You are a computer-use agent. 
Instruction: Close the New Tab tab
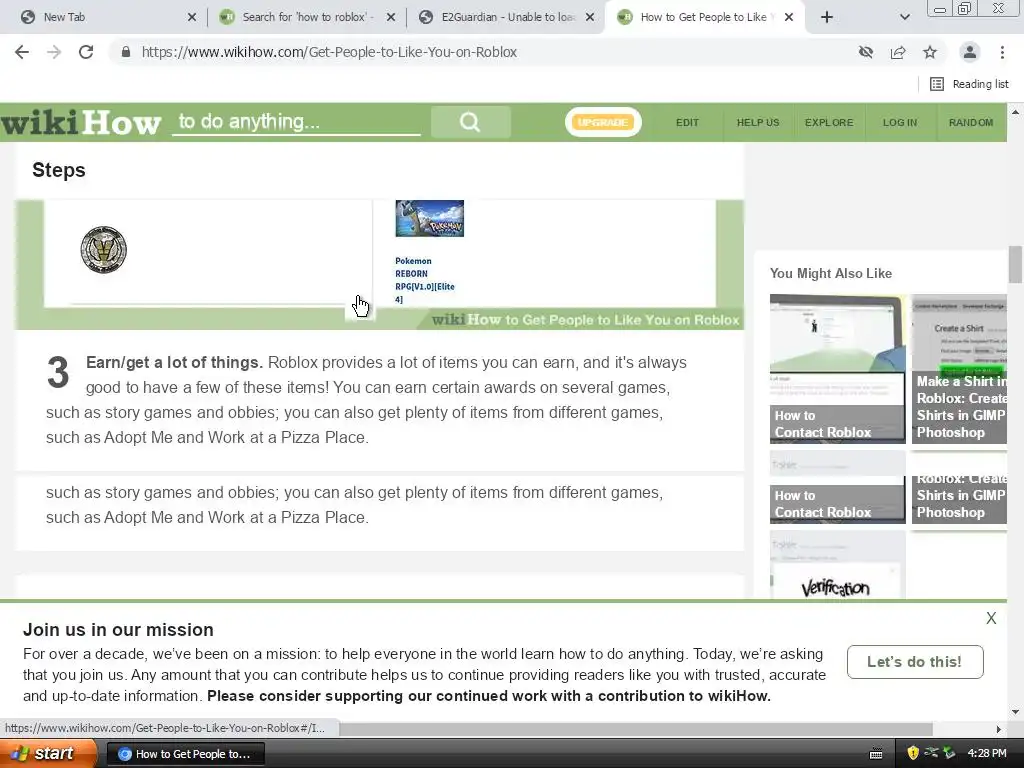191,17
